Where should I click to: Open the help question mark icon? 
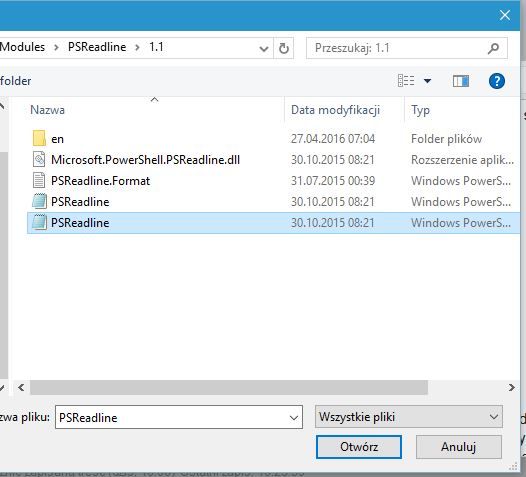(x=496, y=81)
